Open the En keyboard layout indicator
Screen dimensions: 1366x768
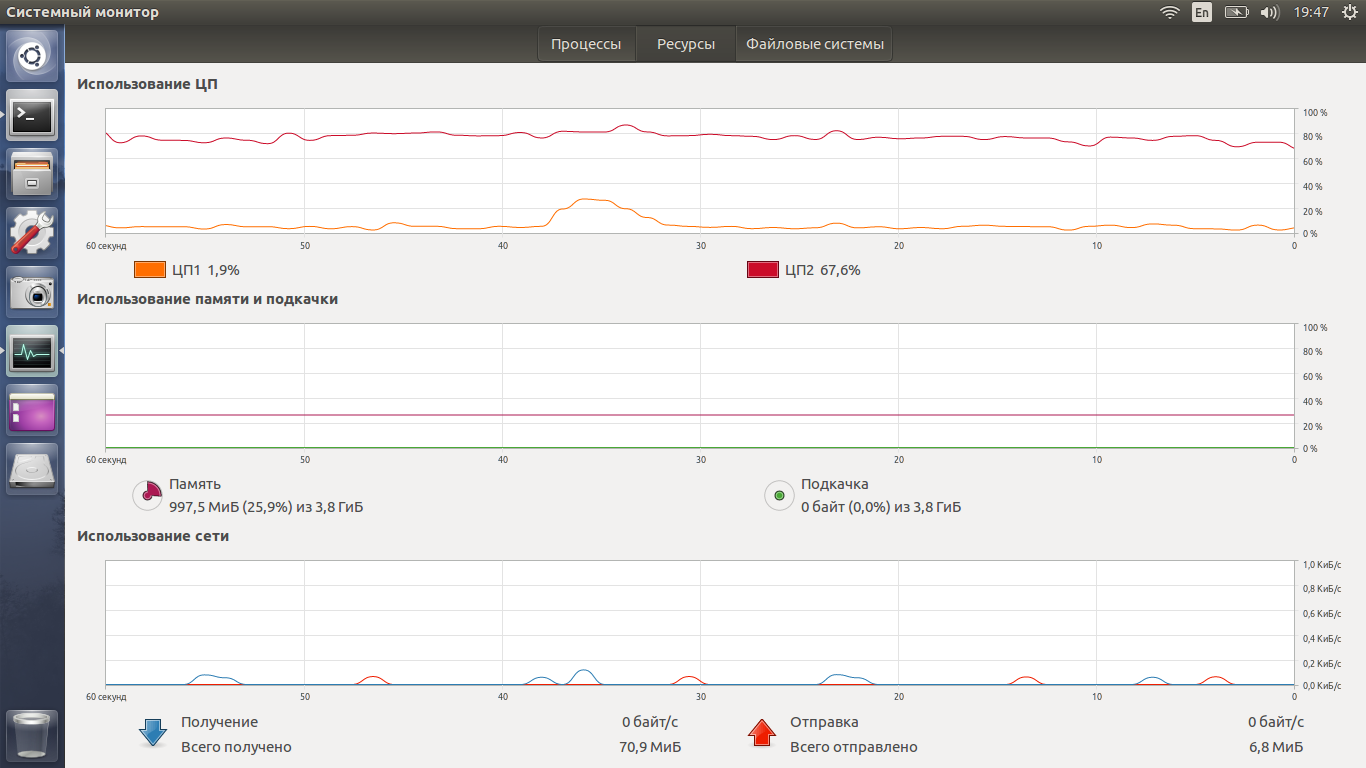click(1202, 12)
